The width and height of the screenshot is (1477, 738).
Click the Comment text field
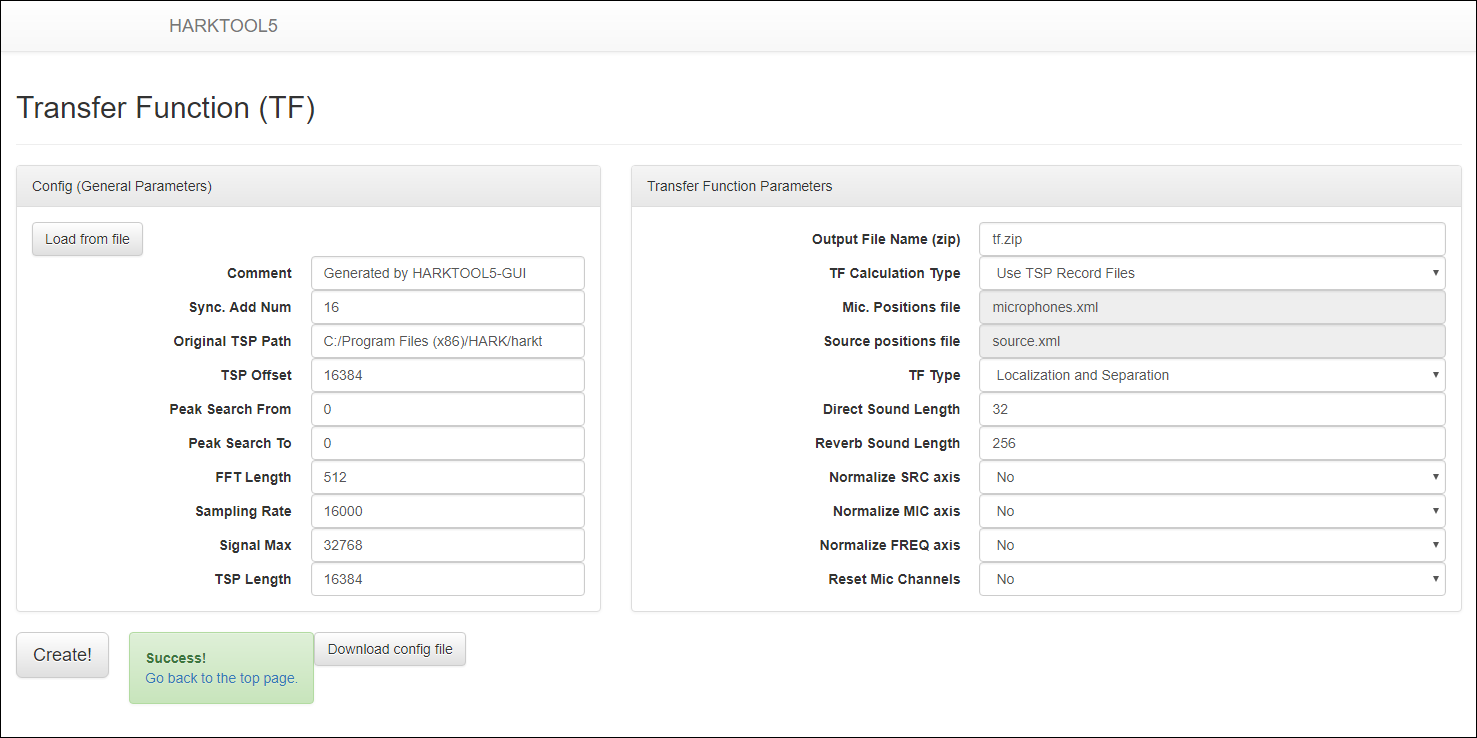coord(447,273)
